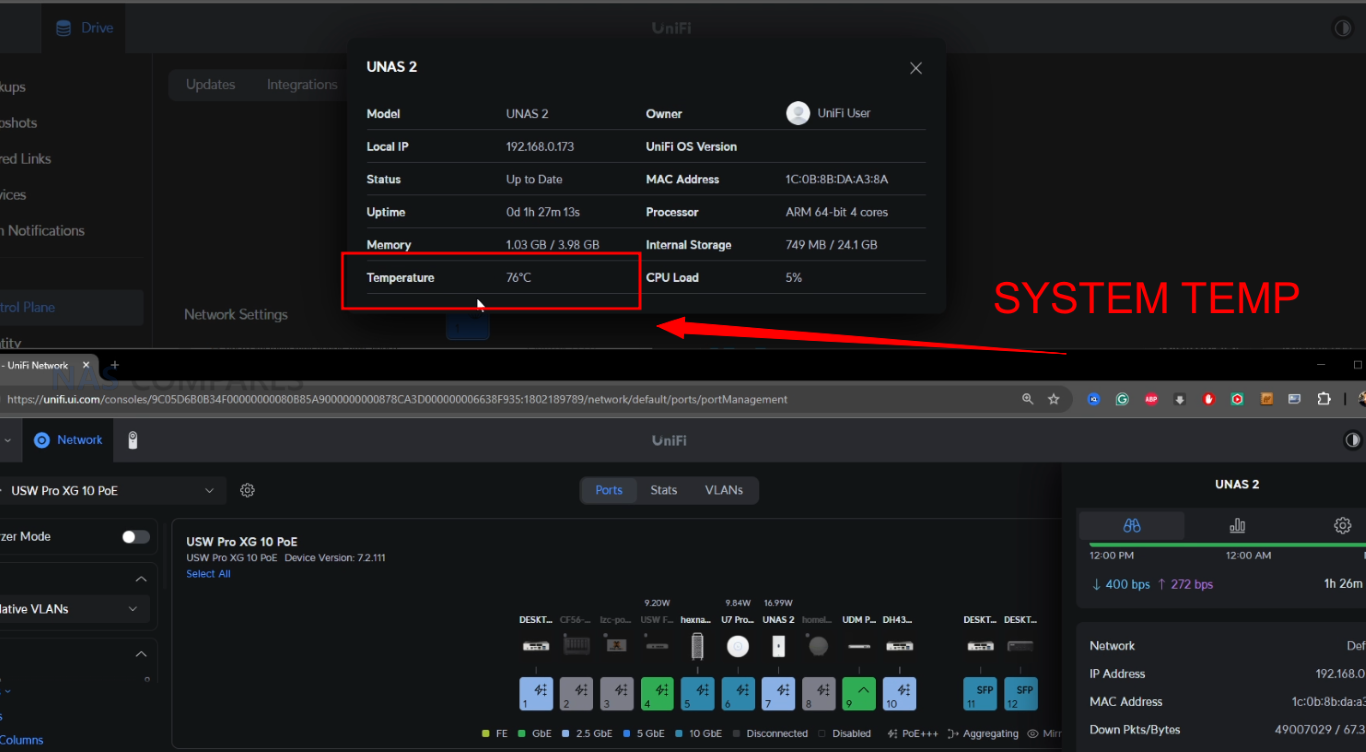
Task: Click the UniFi User owner entry
Action: [x=829, y=113]
